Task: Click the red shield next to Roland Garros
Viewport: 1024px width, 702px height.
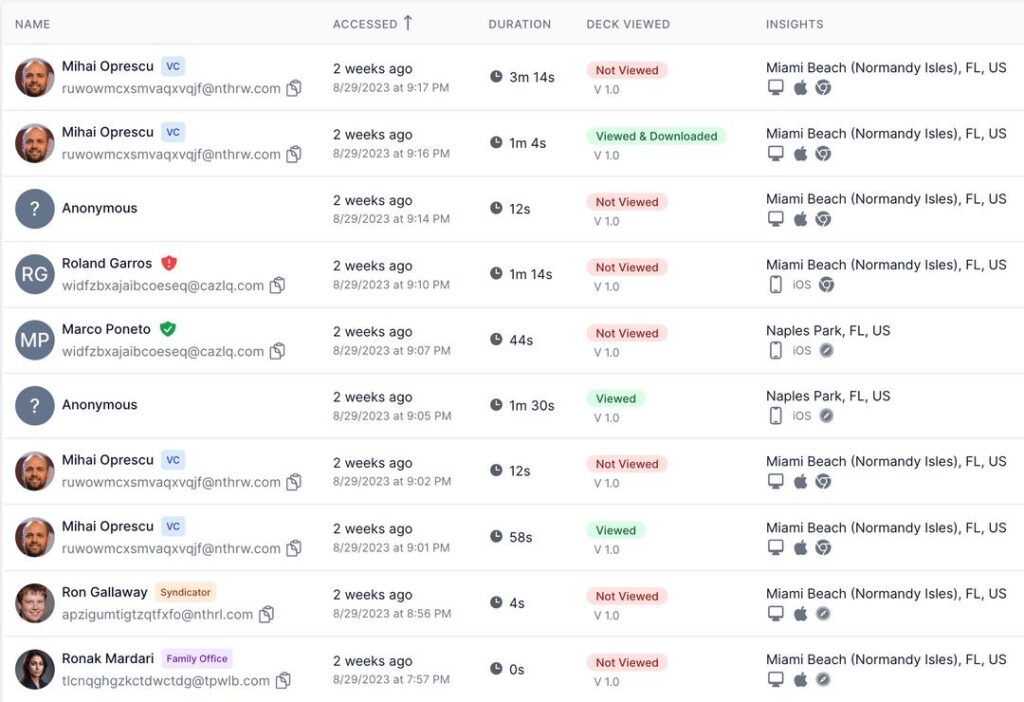Action: (169, 263)
